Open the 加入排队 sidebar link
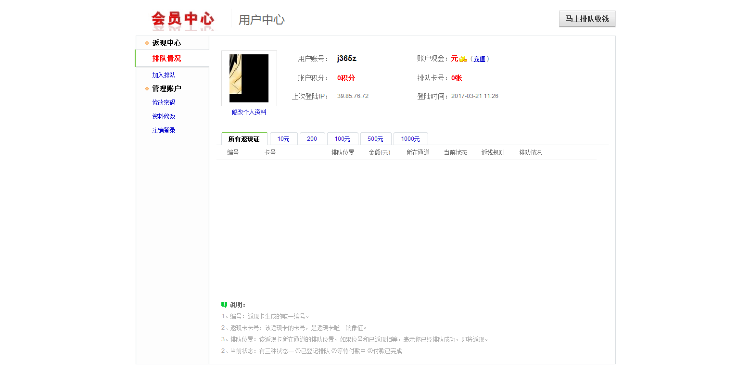This screenshot has height=371, width=750. tap(164, 75)
